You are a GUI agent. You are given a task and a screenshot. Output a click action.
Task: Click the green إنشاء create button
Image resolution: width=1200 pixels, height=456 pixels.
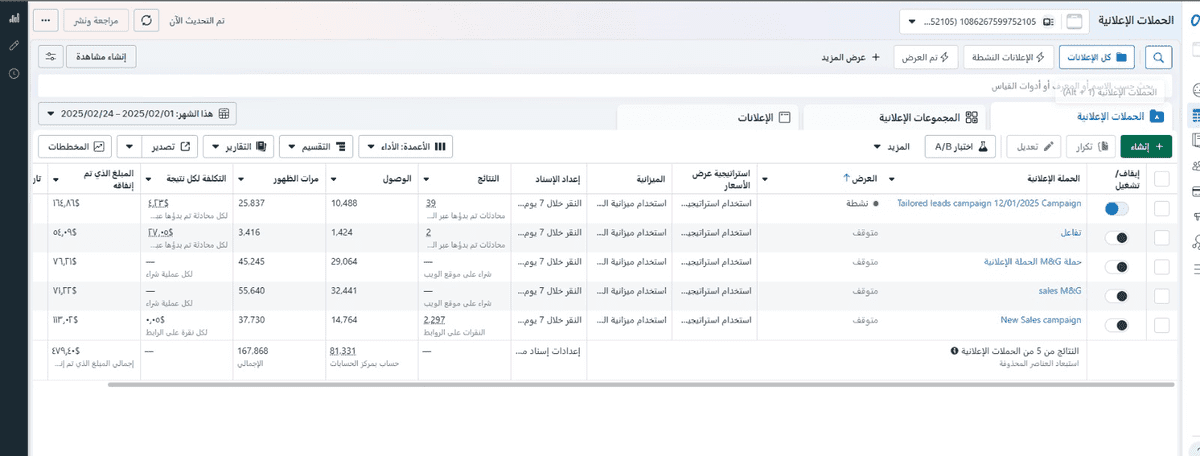(1146, 147)
